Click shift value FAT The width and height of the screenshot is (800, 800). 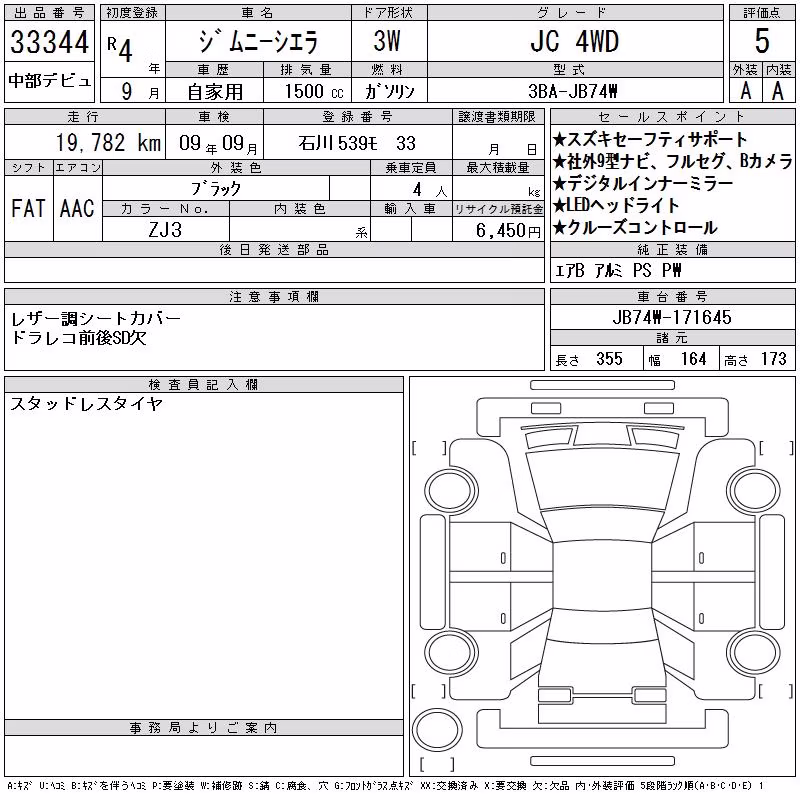pyautogui.click(x=28, y=208)
